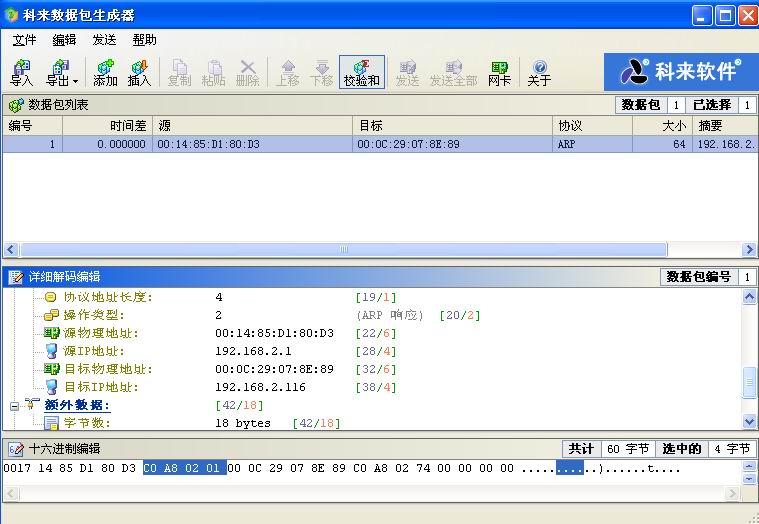Viewport: 759px width, 524px height.
Task: Open the 发送 menu
Action: (x=105, y=40)
